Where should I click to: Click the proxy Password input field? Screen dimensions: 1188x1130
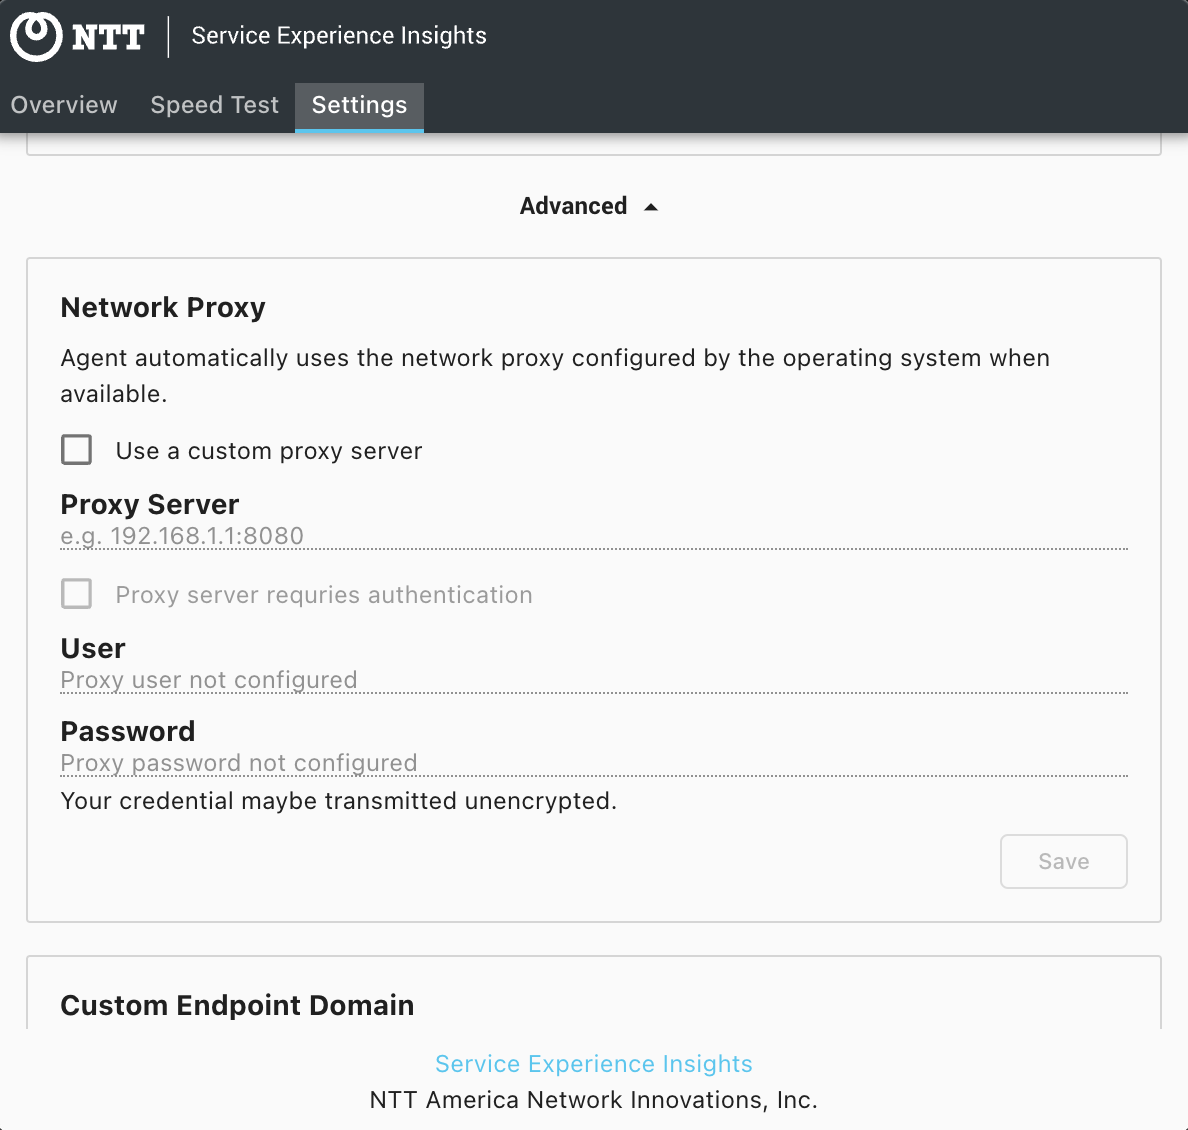coord(594,762)
